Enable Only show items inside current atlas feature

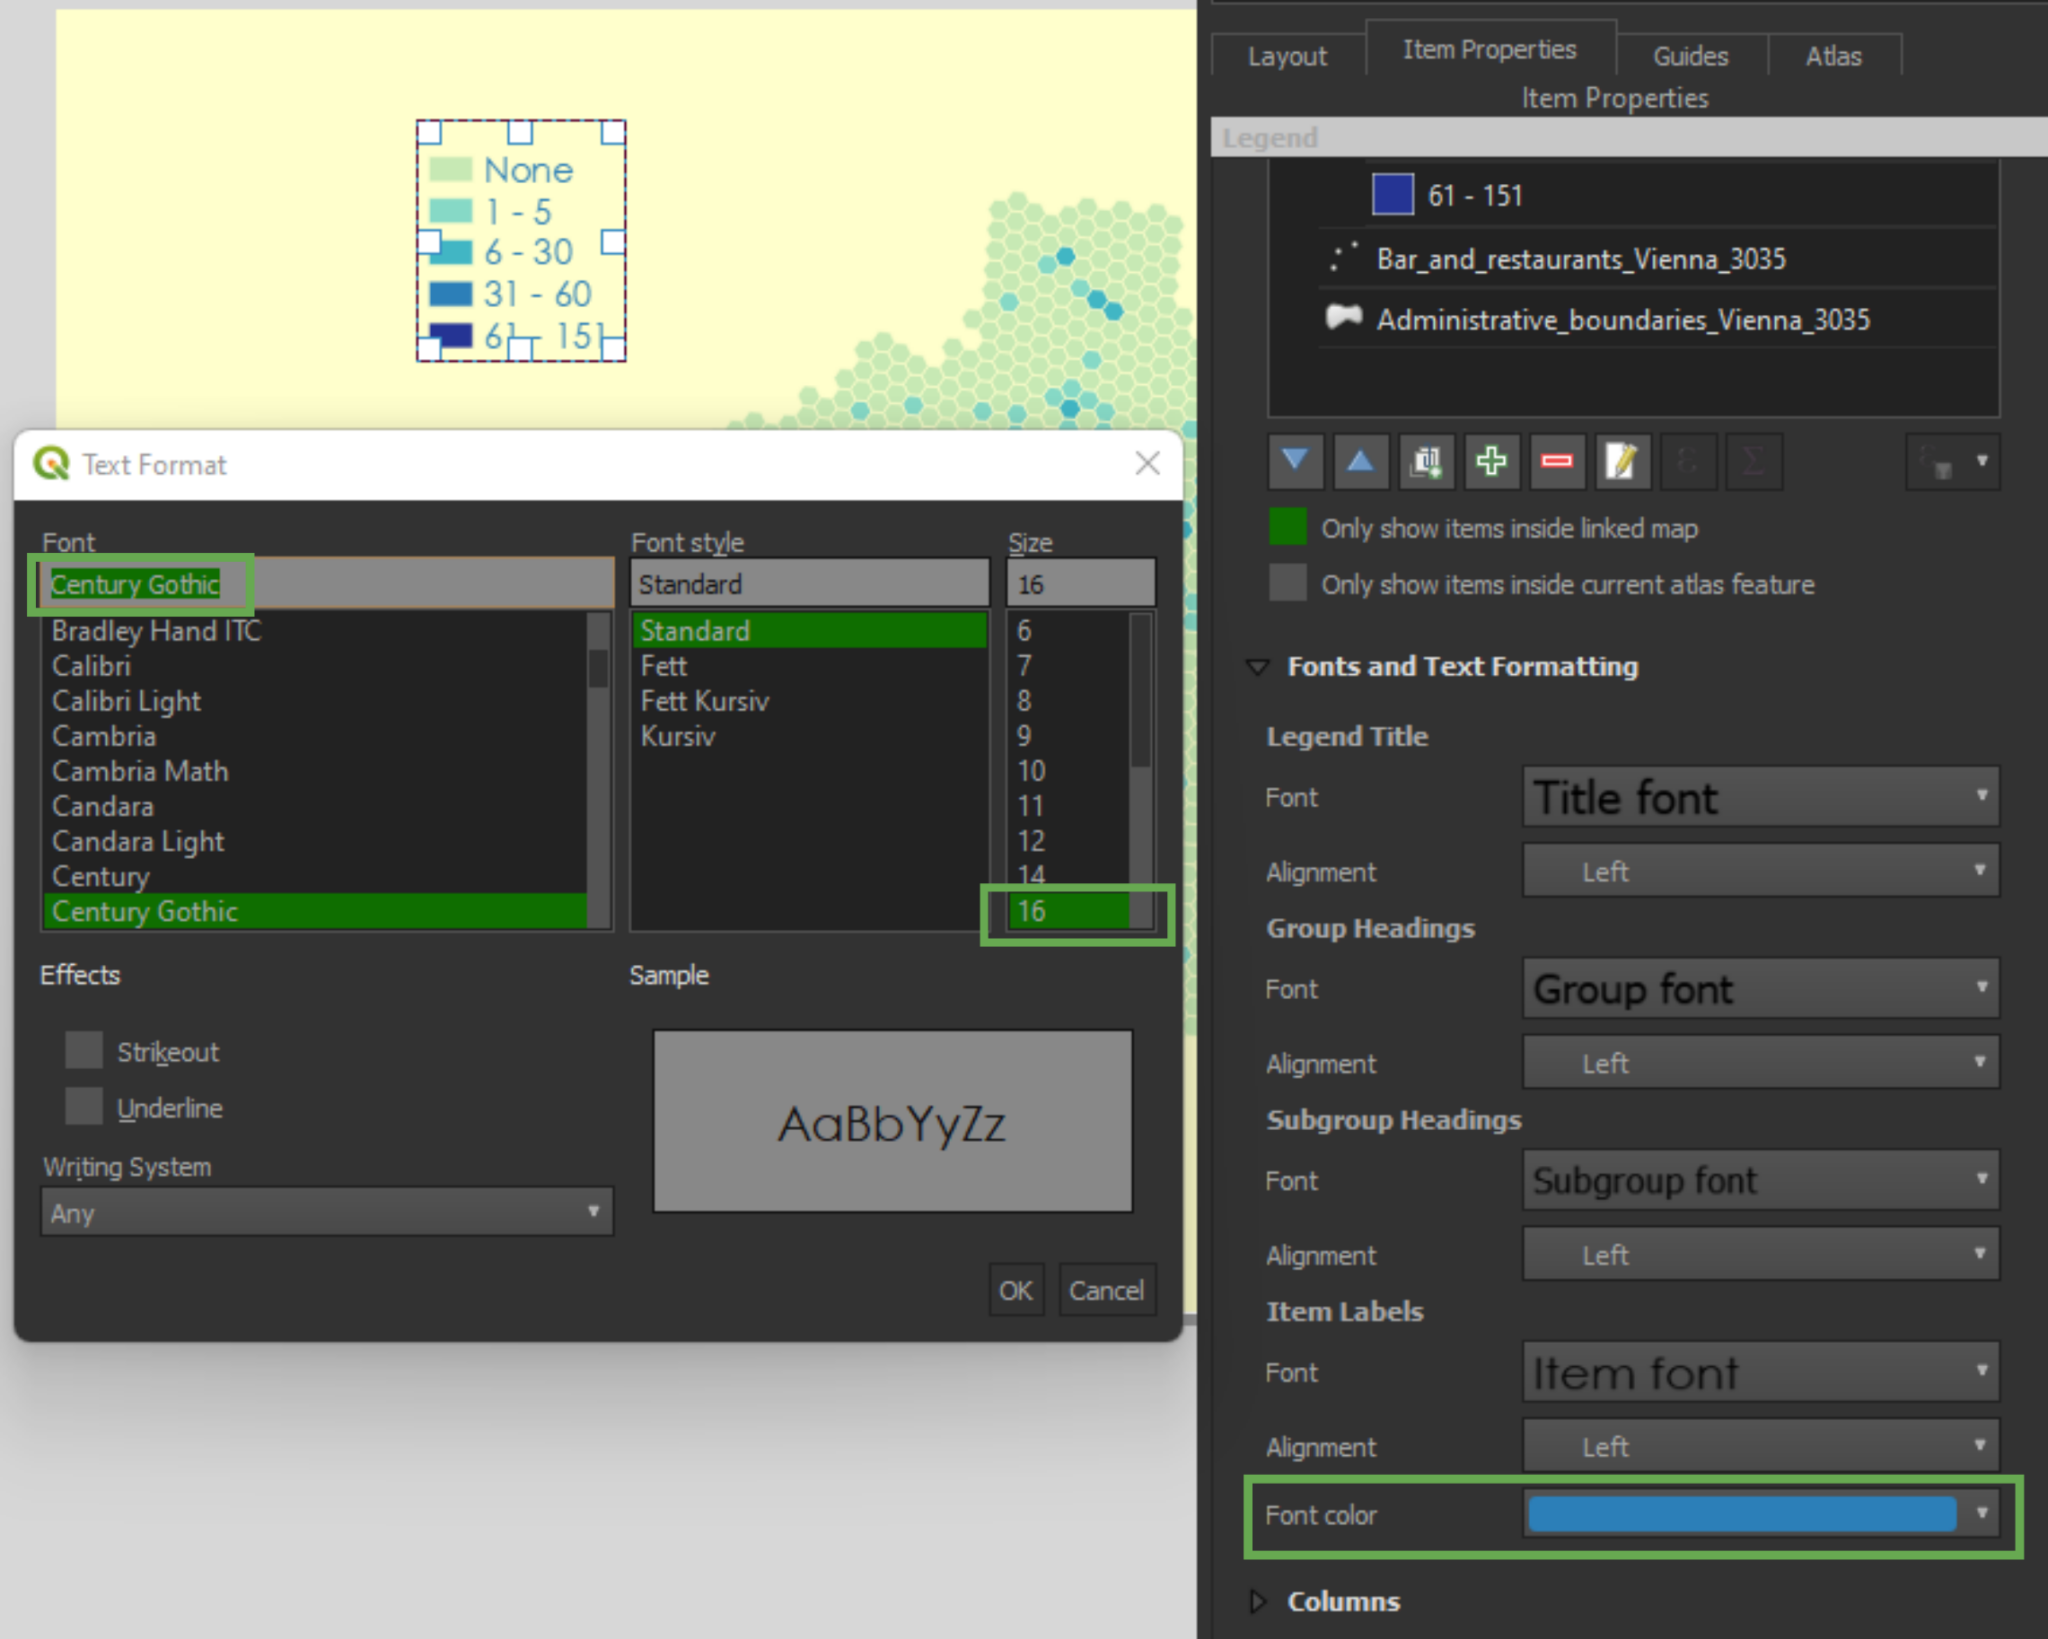click(x=1287, y=583)
